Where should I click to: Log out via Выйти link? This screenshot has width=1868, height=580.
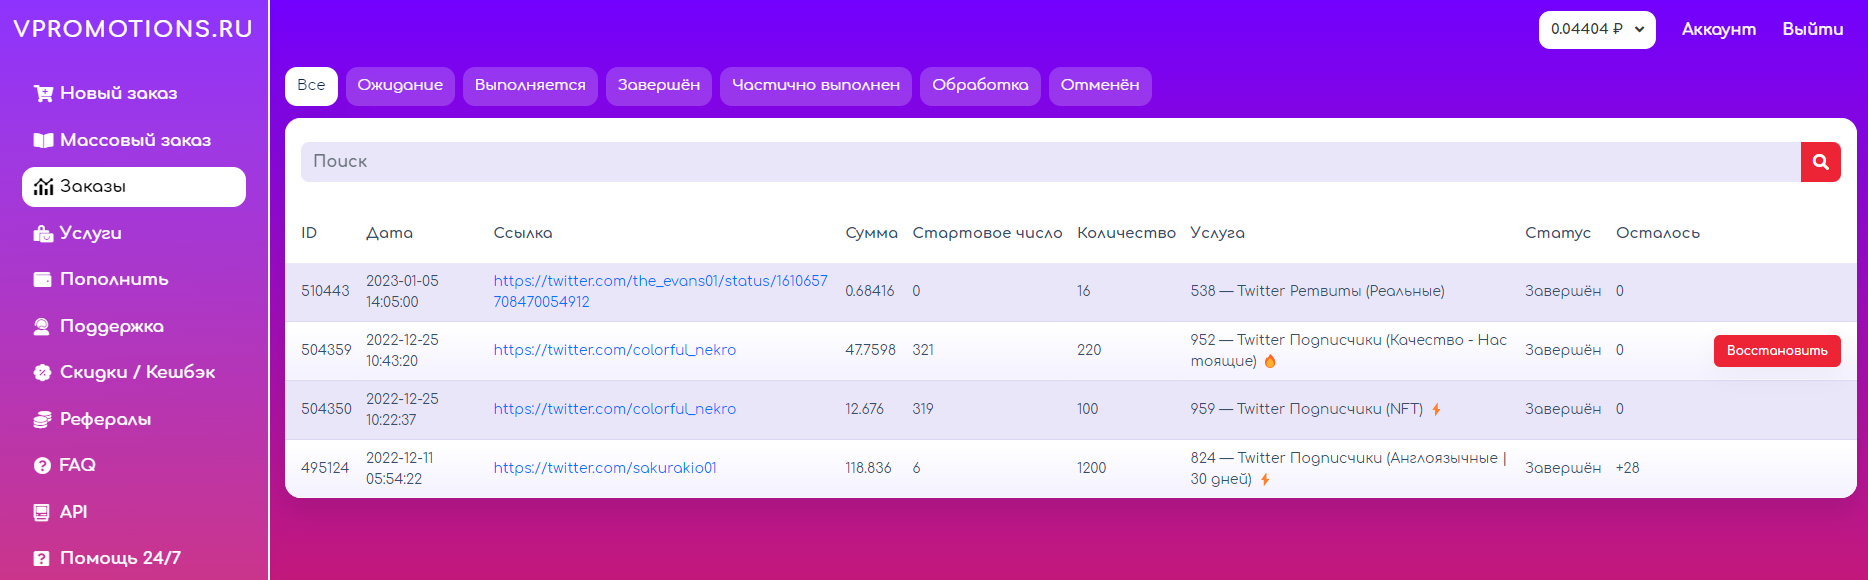[x=1813, y=29]
